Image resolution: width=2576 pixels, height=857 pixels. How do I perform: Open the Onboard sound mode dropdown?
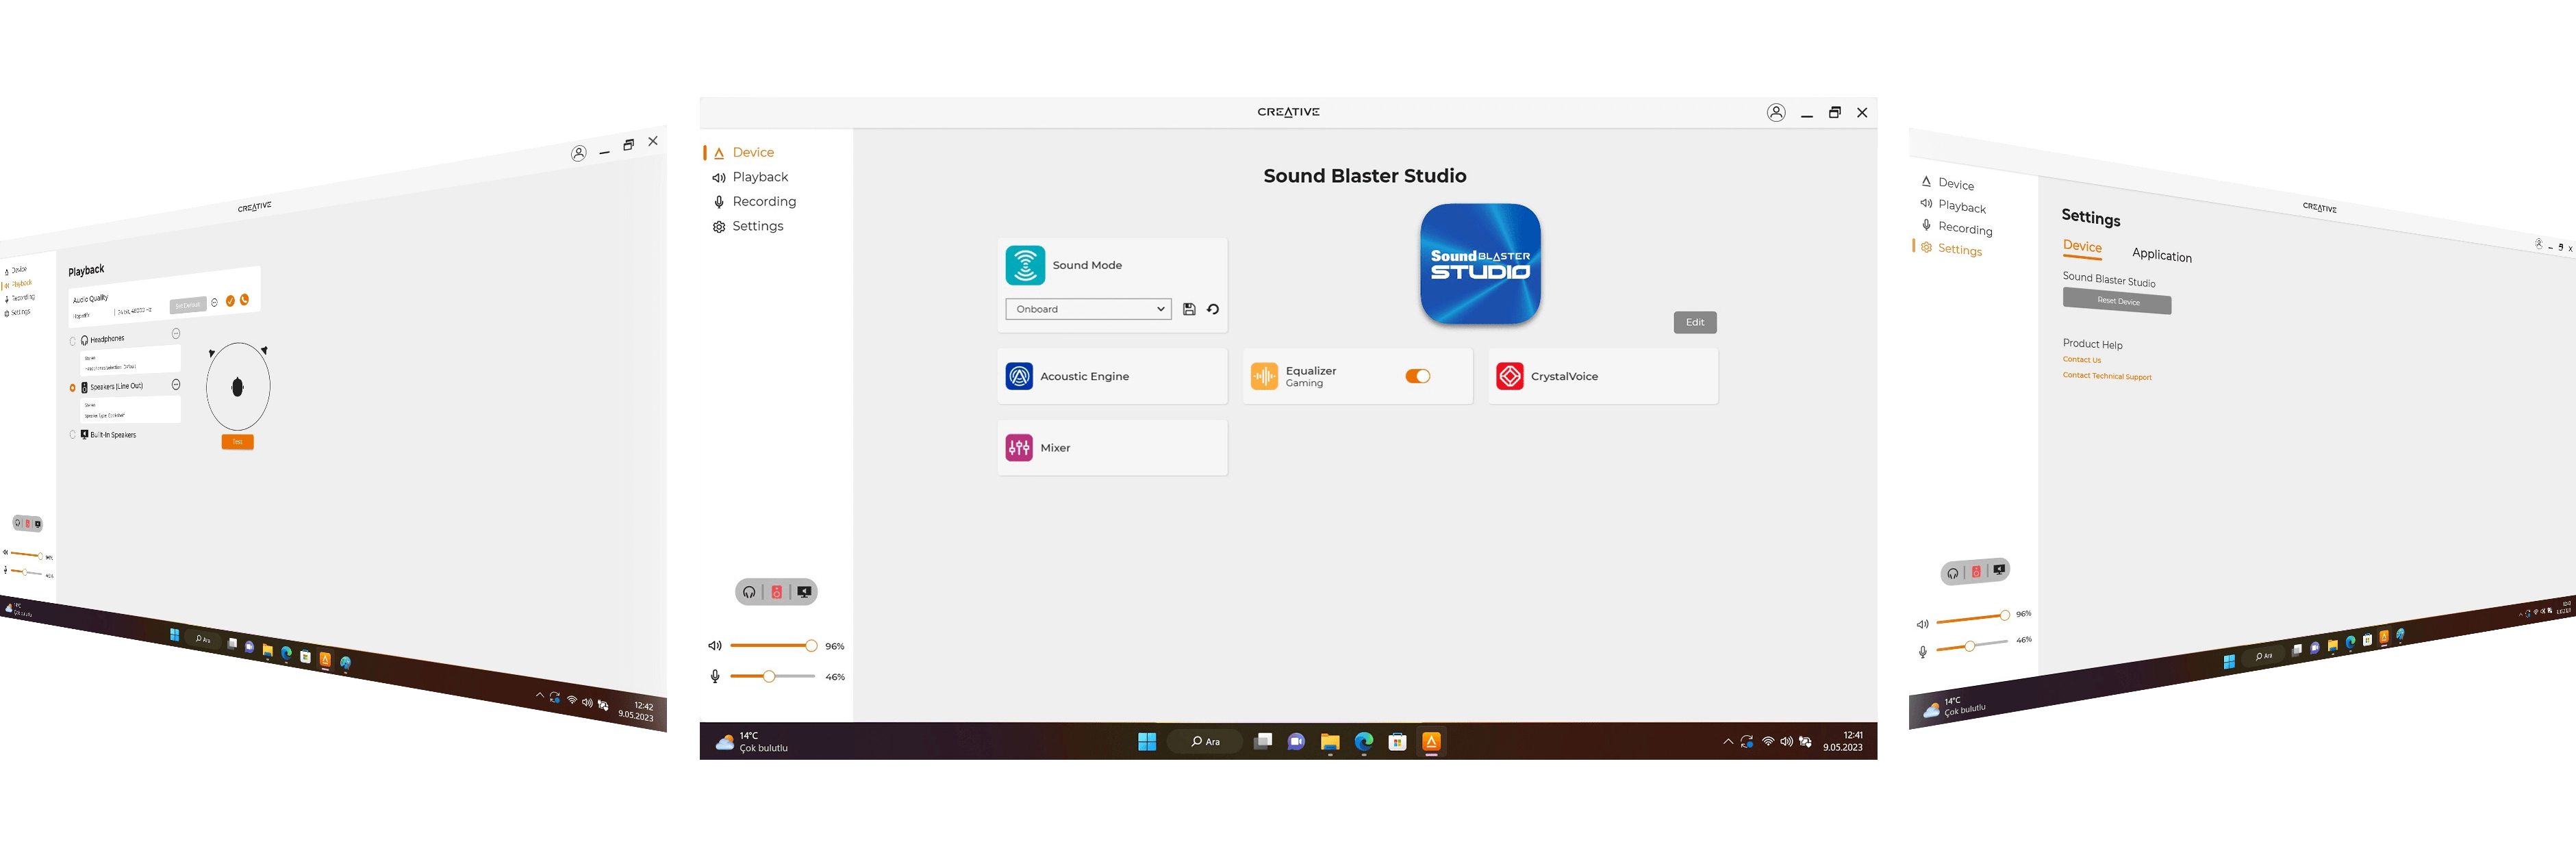coord(1088,309)
